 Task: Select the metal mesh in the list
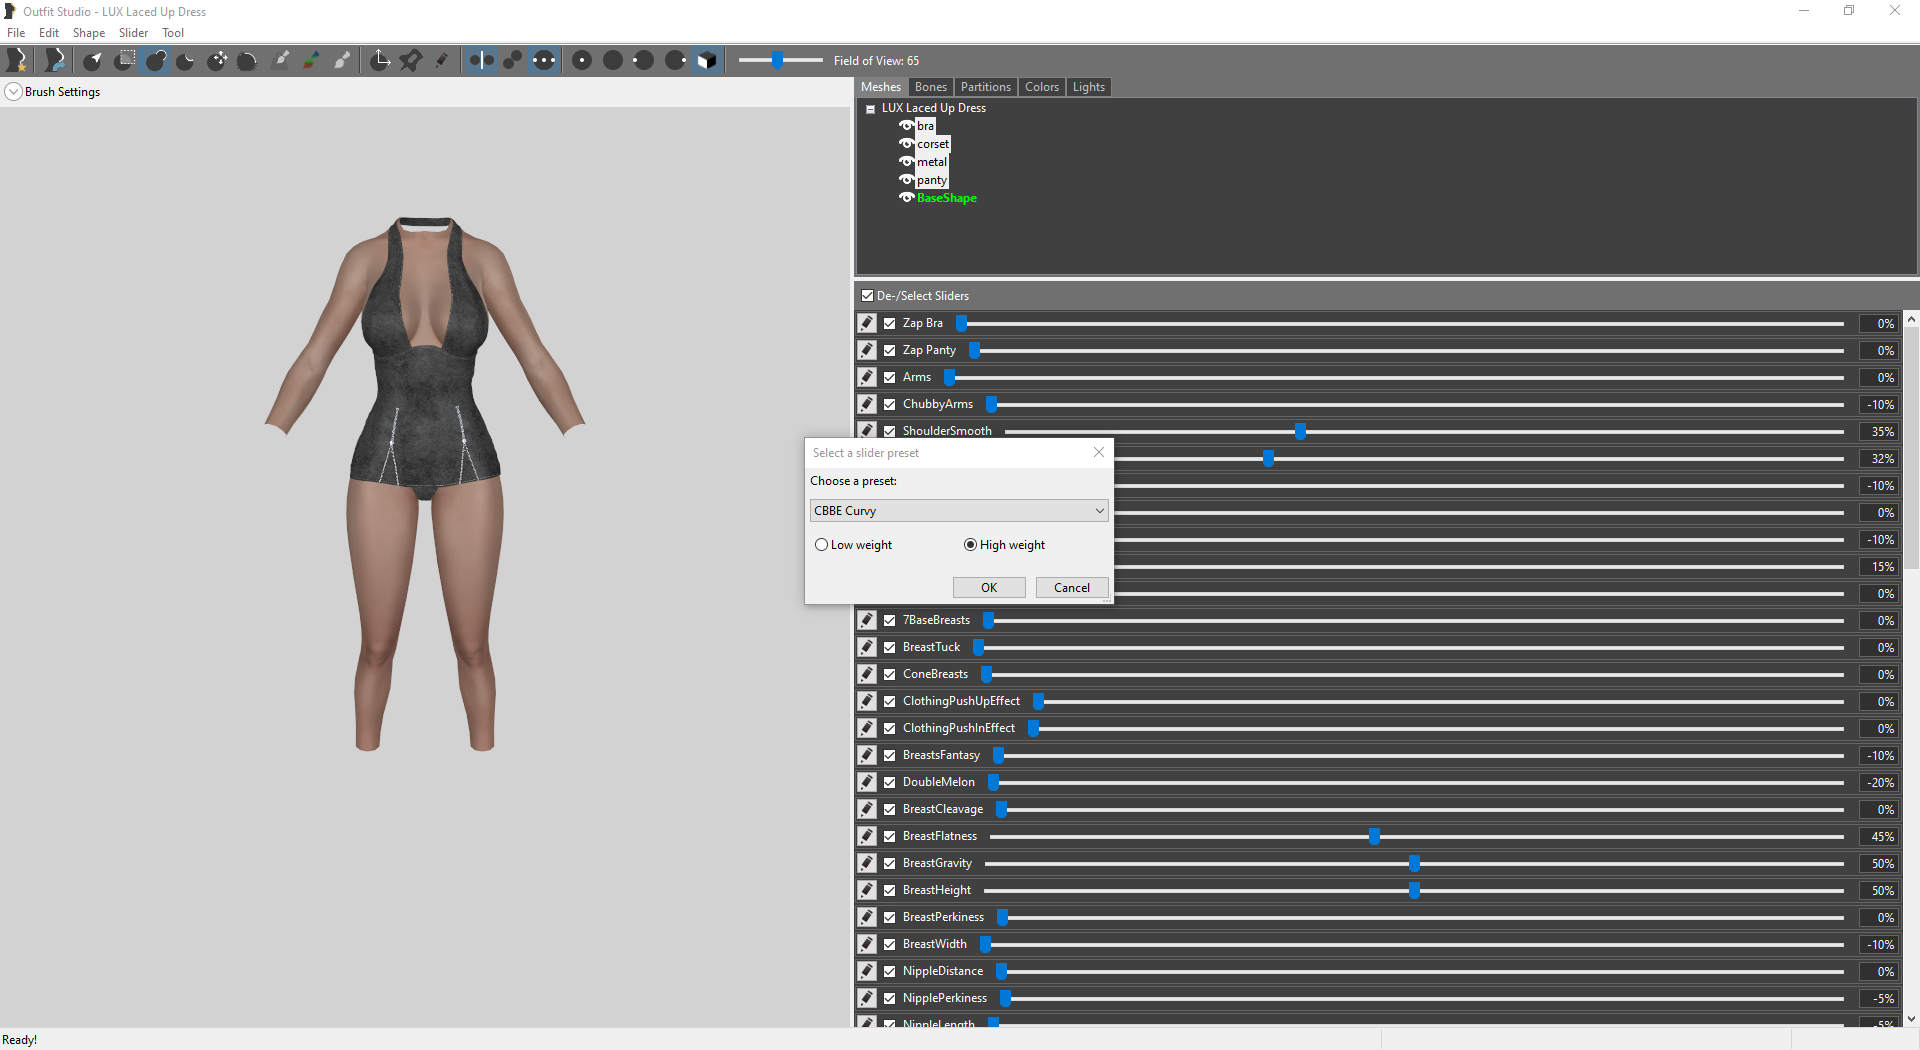click(x=932, y=162)
